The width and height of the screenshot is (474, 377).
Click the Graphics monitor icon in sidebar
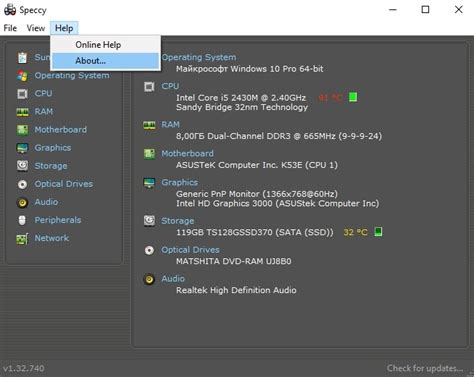point(22,148)
